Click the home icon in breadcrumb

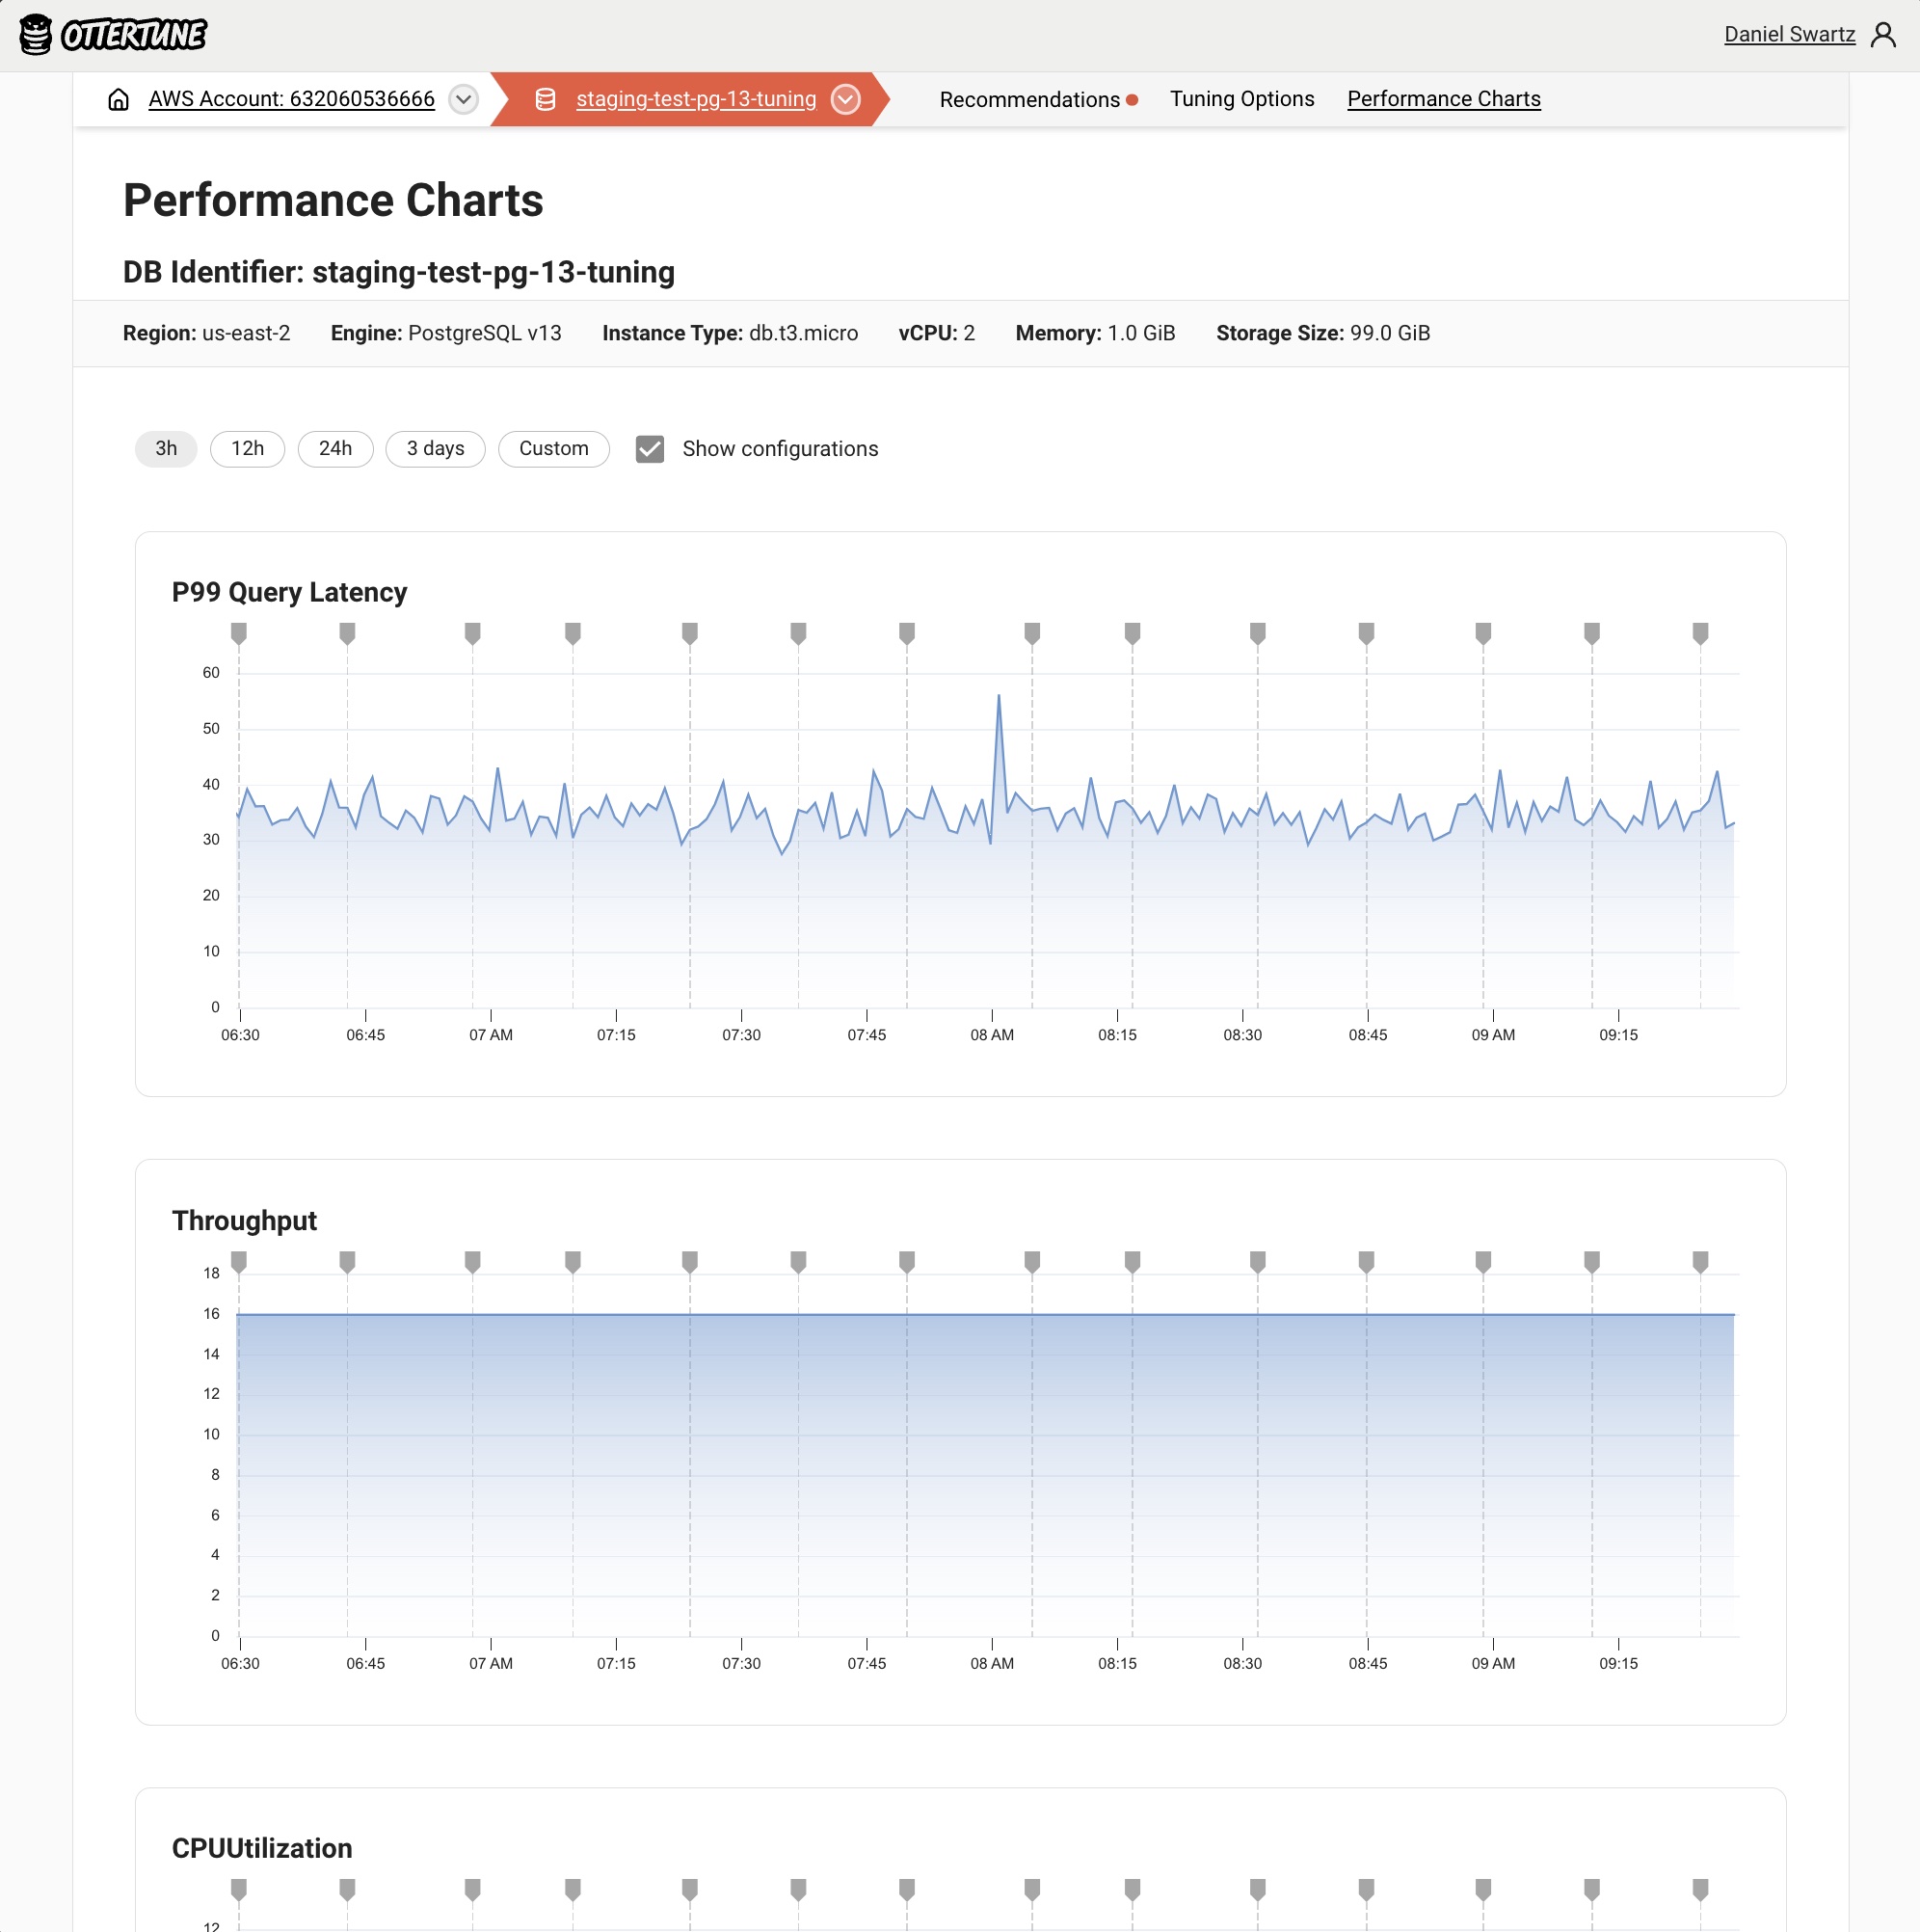point(118,99)
